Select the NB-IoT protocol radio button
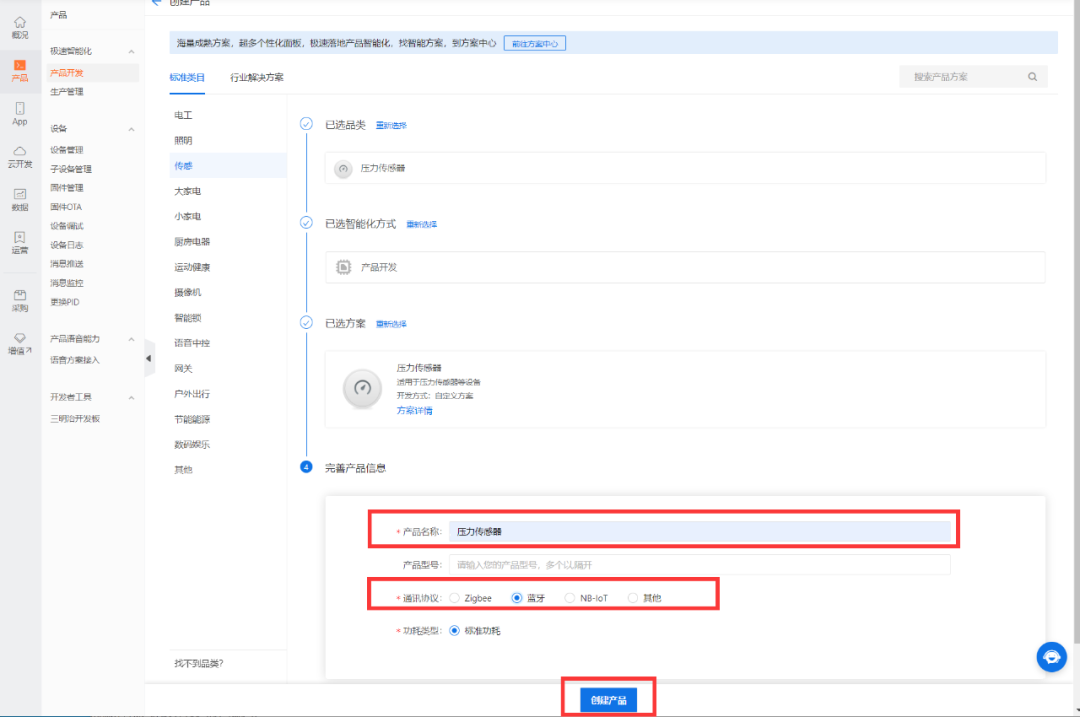Viewport: 1080px width, 717px height. pos(570,598)
